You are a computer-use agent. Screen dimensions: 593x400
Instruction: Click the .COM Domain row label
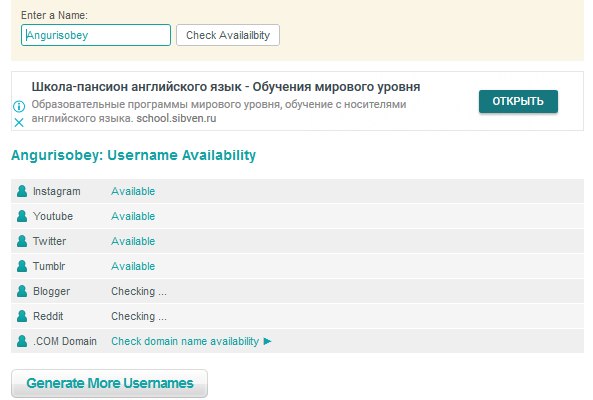[x=65, y=341]
